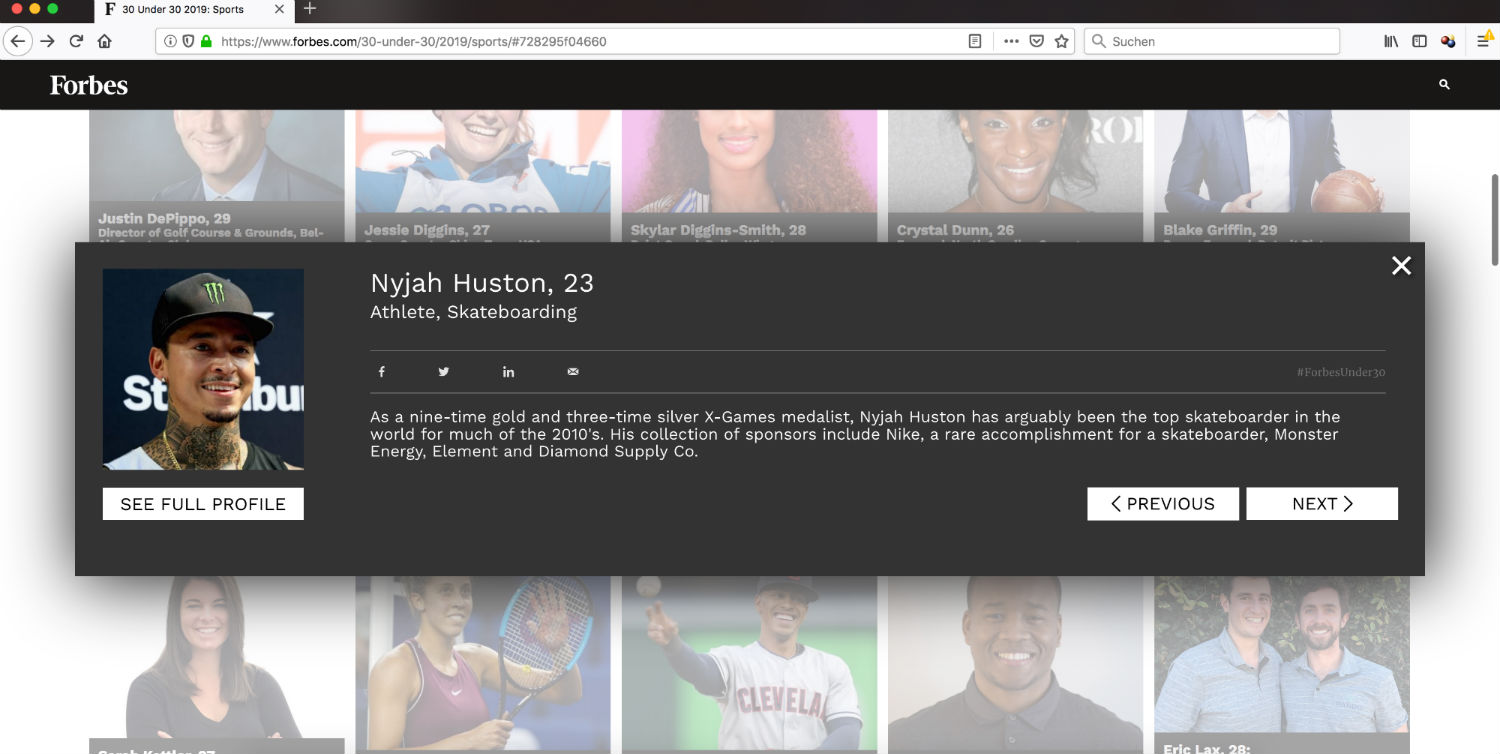
Task: Click the SEE FULL PROFILE button
Action: [203, 504]
